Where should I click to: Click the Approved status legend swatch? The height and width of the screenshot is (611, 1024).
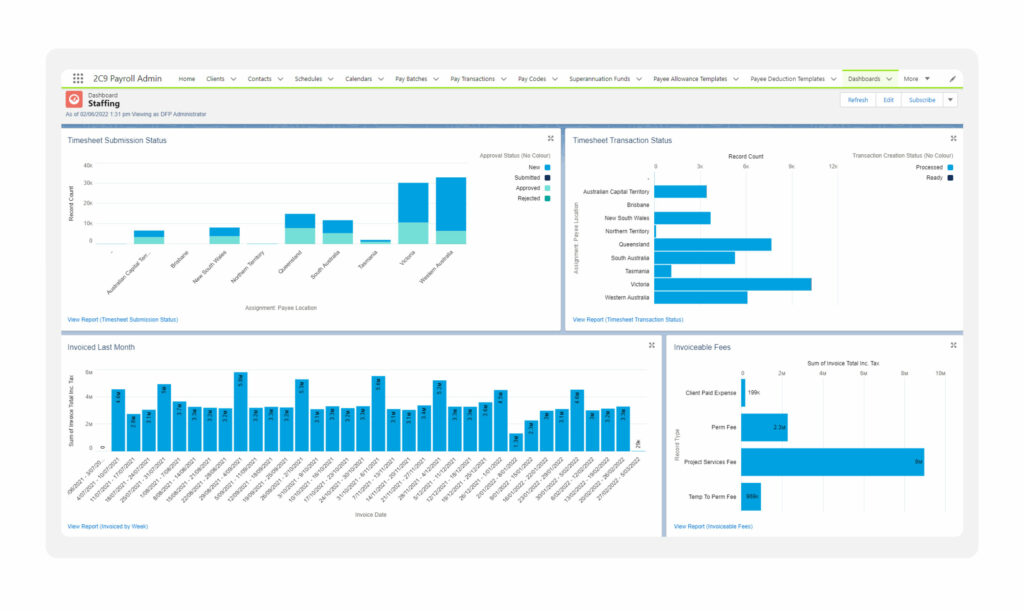click(547, 188)
